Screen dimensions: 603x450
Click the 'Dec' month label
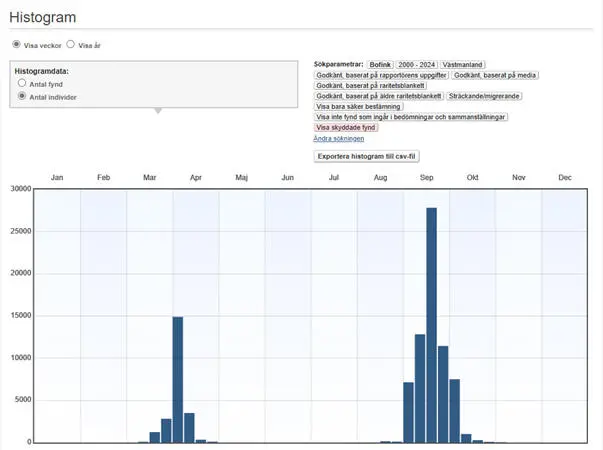tap(564, 177)
